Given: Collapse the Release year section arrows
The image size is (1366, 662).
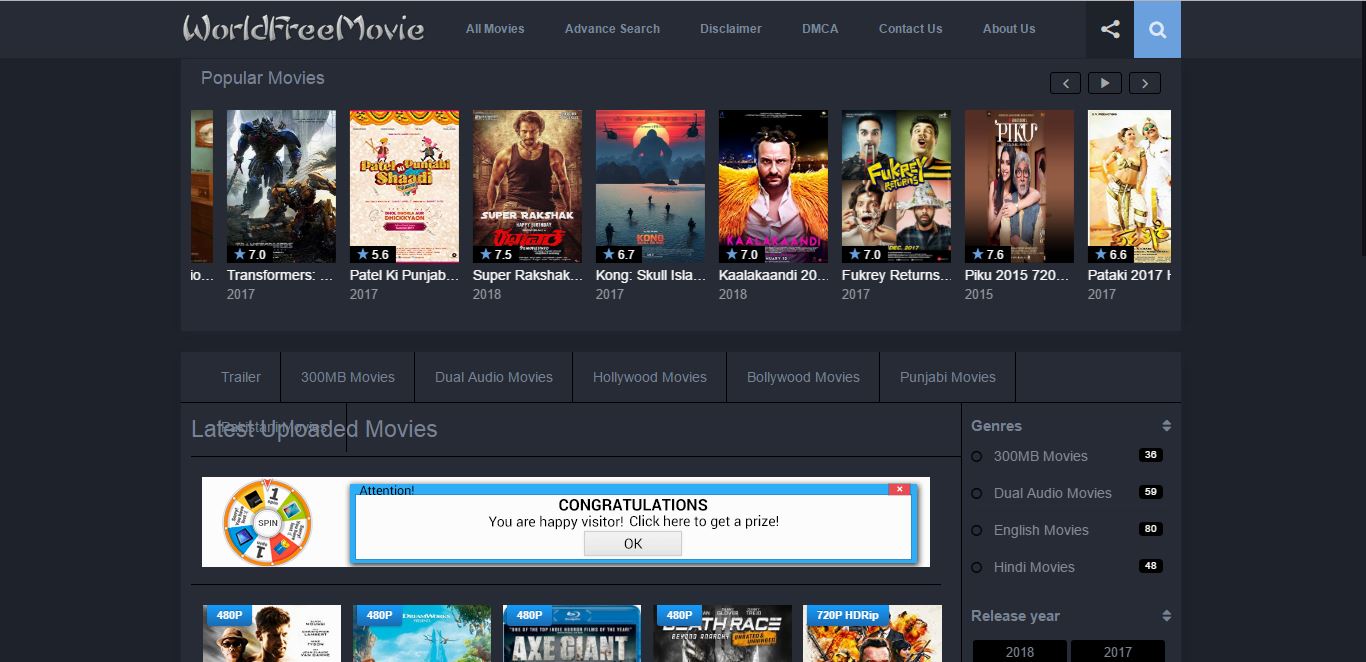Looking at the screenshot, I should point(1166,616).
